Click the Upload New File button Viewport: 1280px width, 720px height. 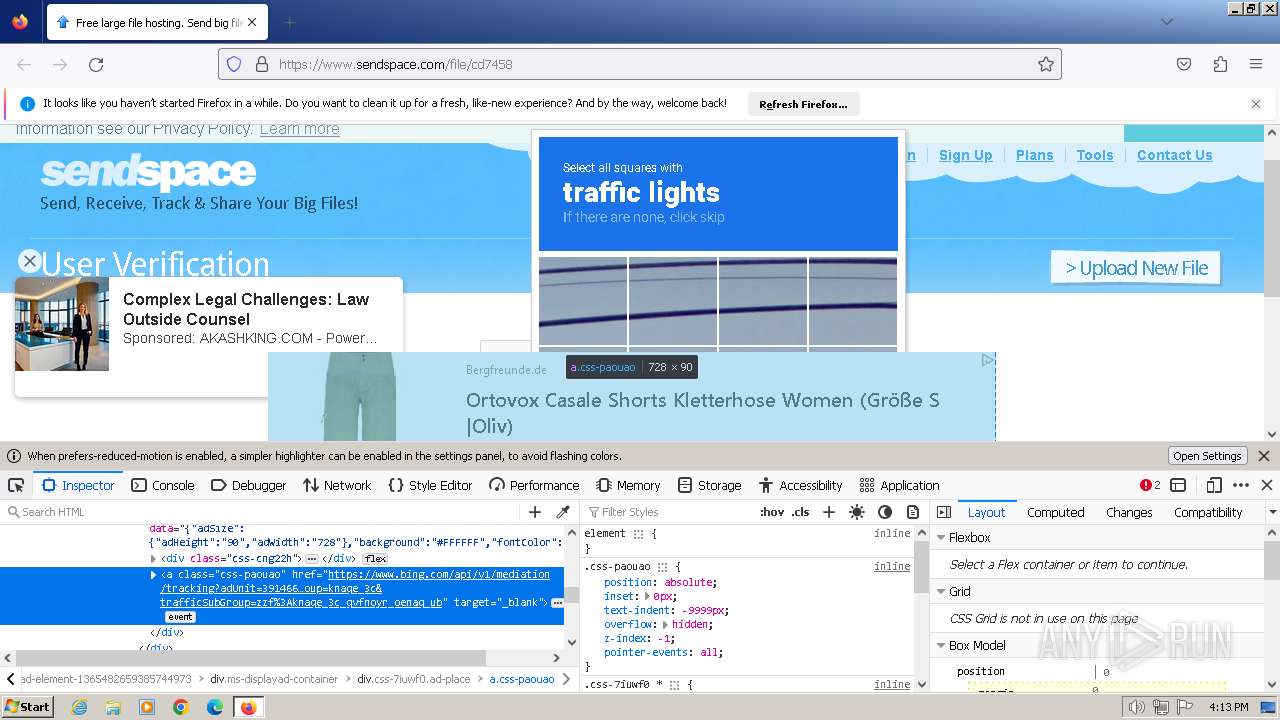click(x=1136, y=268)
